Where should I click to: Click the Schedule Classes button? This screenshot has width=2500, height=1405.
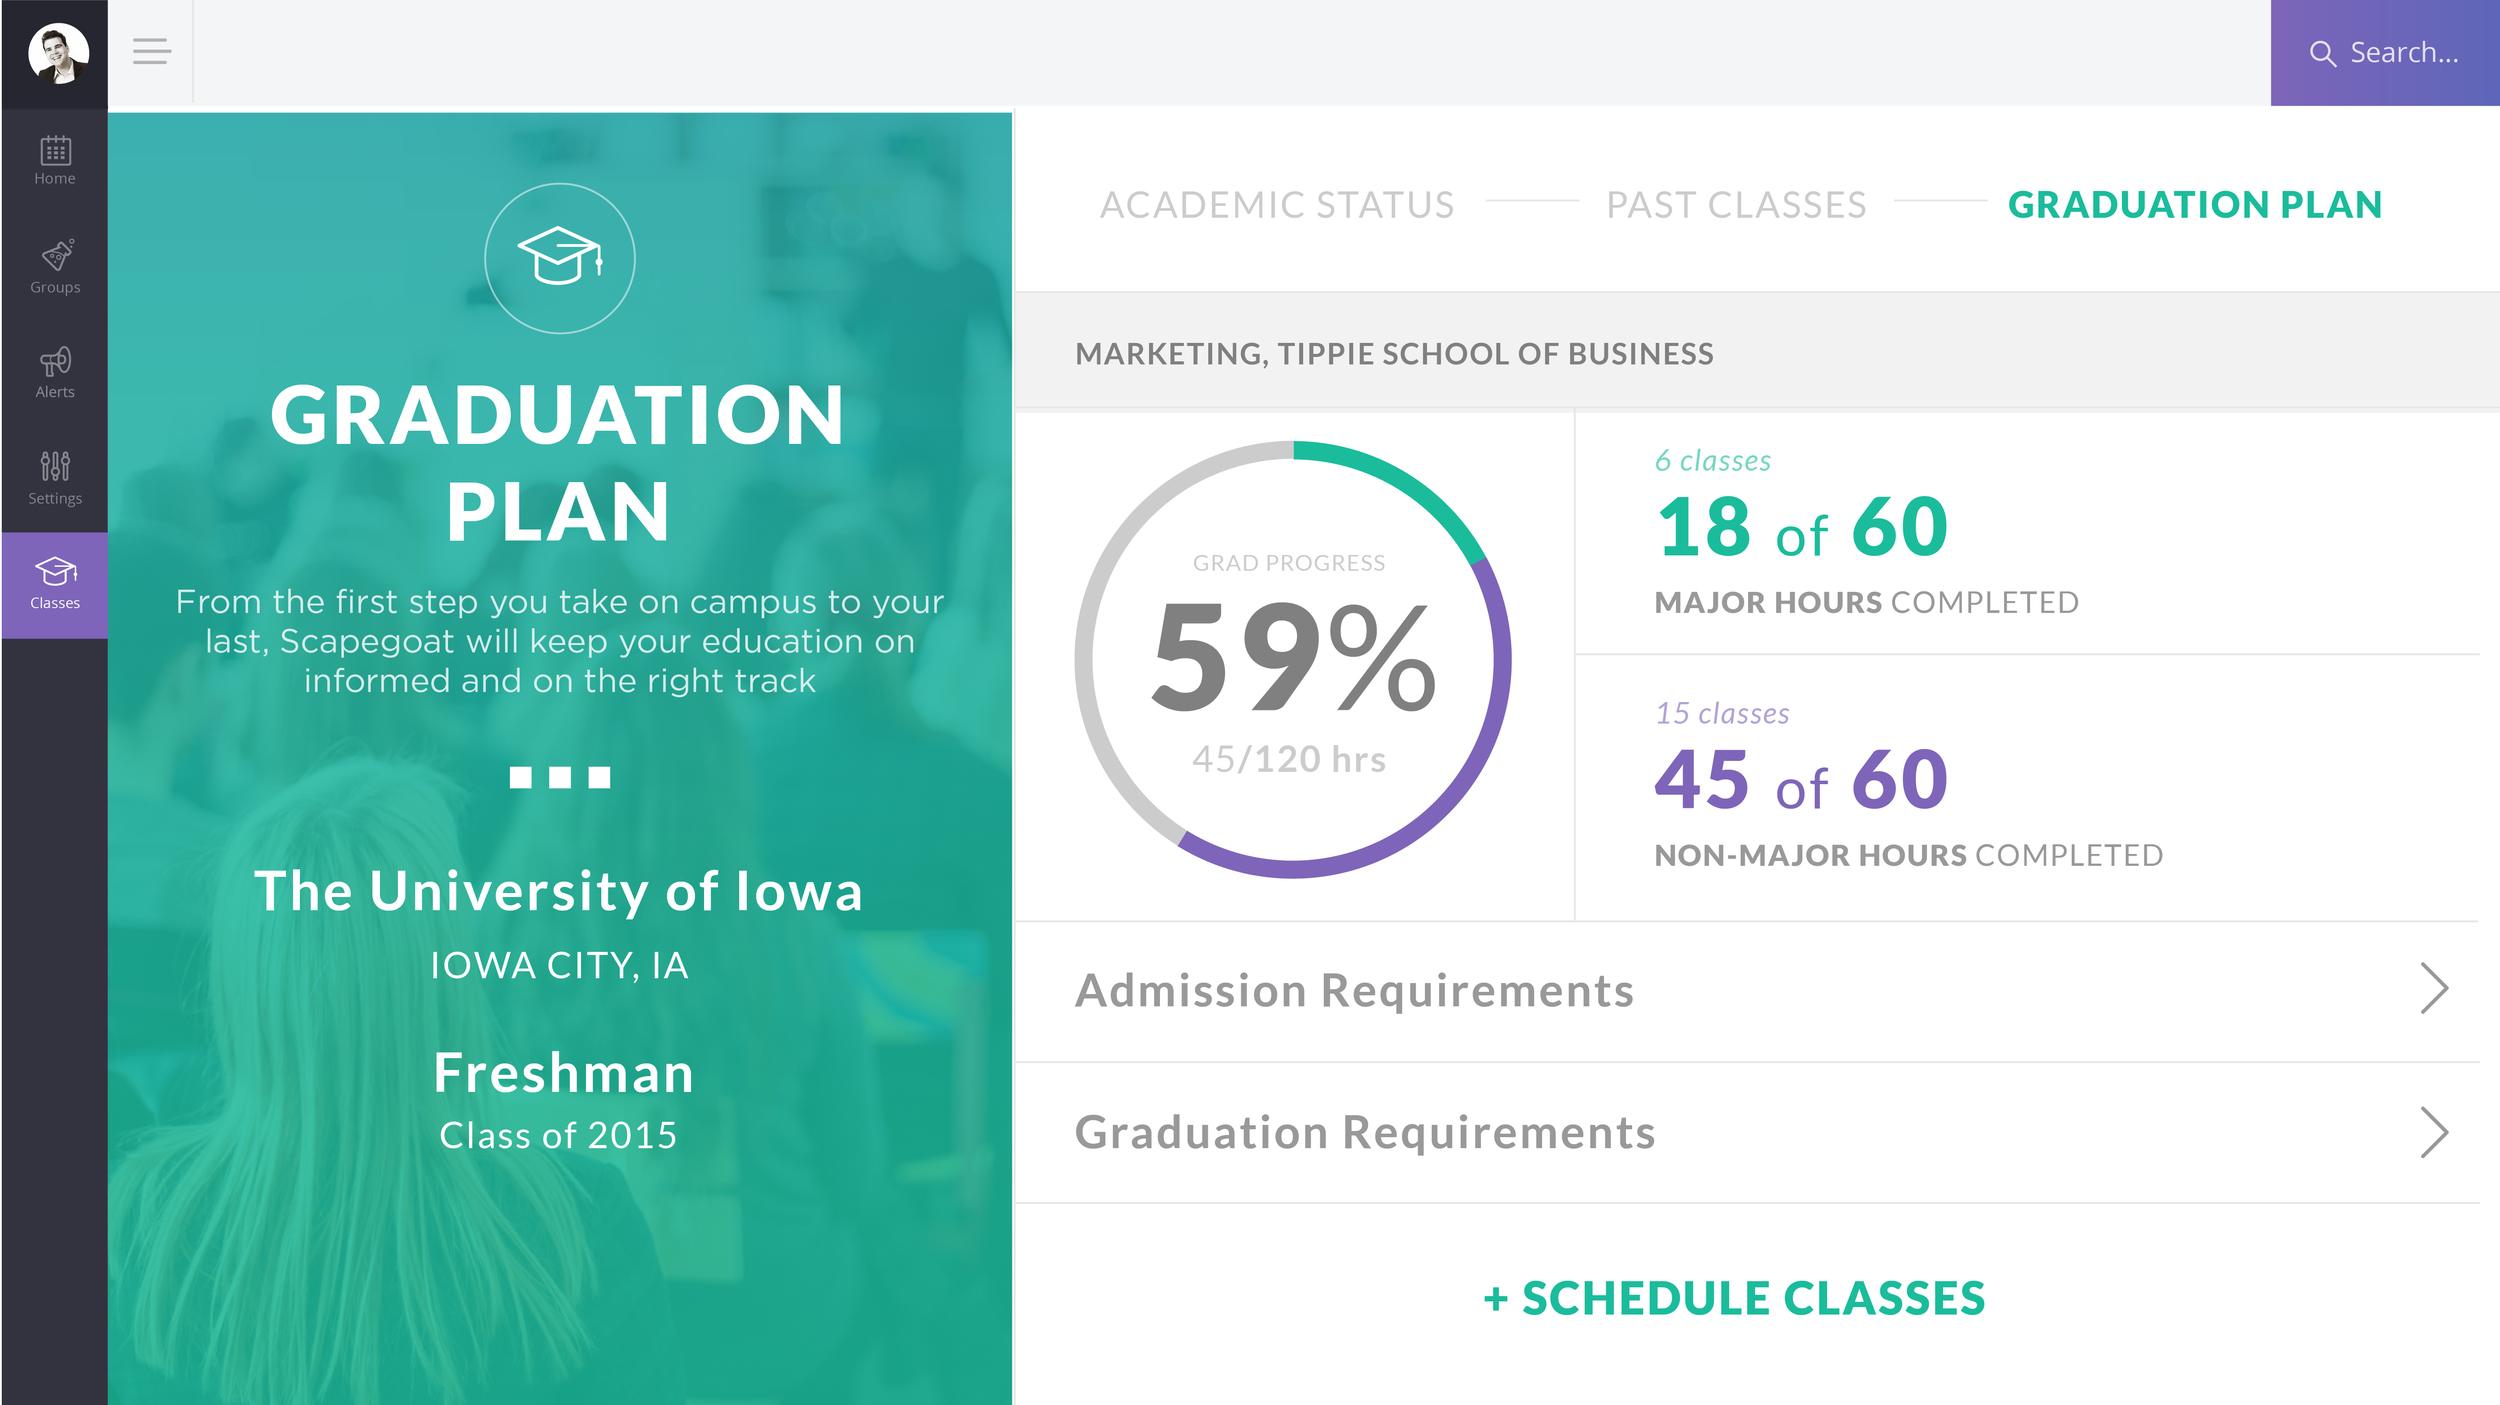[x=1734, y=1298]
